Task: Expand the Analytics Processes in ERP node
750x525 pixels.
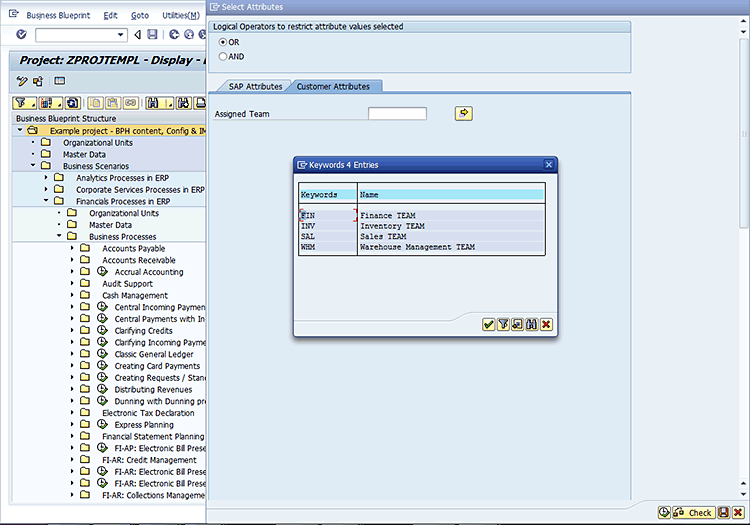Action: click(46, 178)
